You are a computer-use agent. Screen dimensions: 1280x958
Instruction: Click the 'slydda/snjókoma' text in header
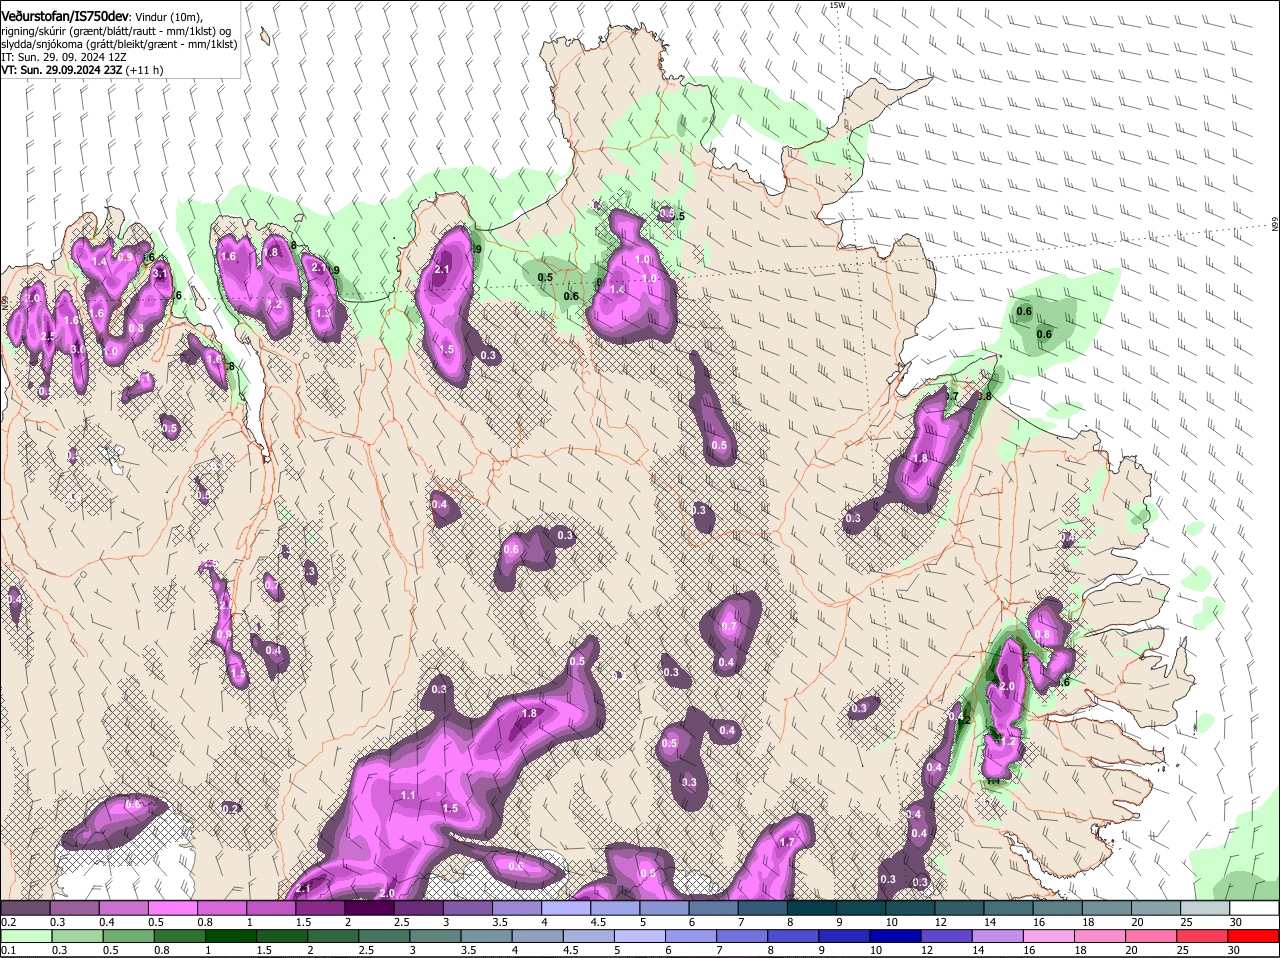[41, 44]
